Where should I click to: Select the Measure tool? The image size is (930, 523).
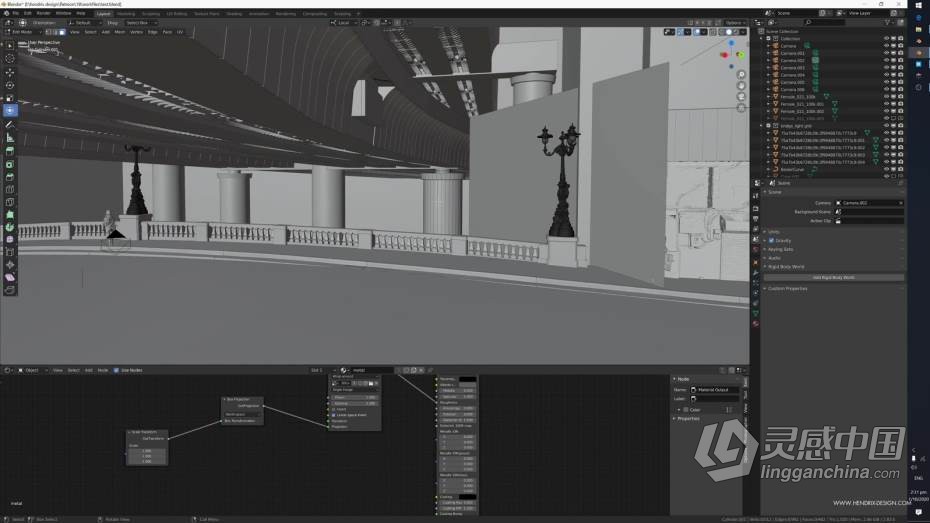(x=10, y=138)
